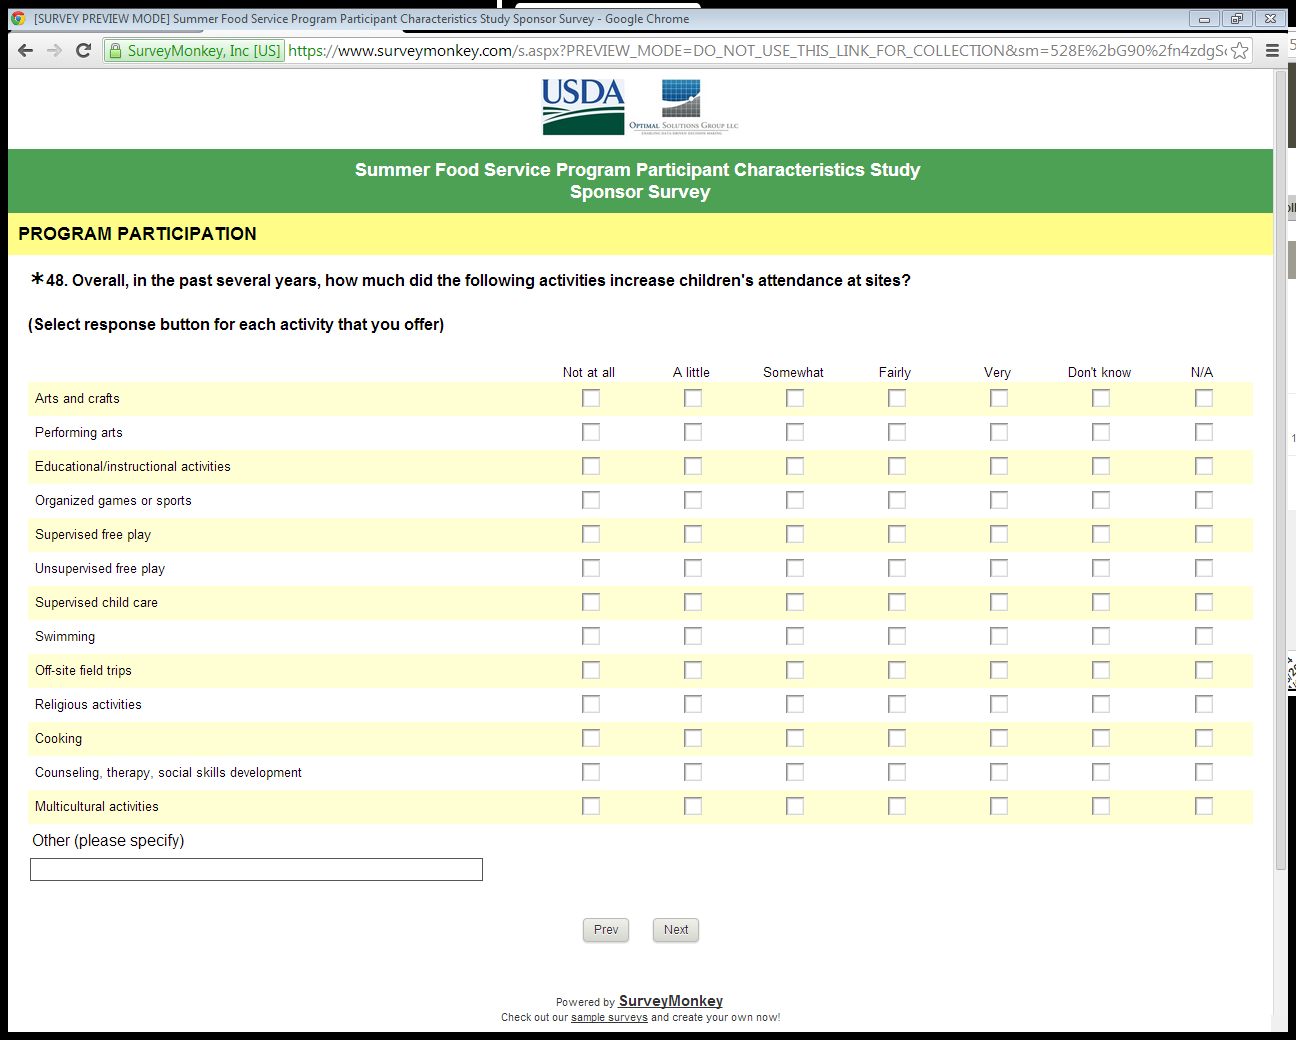This screenshot has height=1040, width=1296.
Task: Bookmark this page with the star icon
Action: pyautogui.click(x=1240, y=51)
